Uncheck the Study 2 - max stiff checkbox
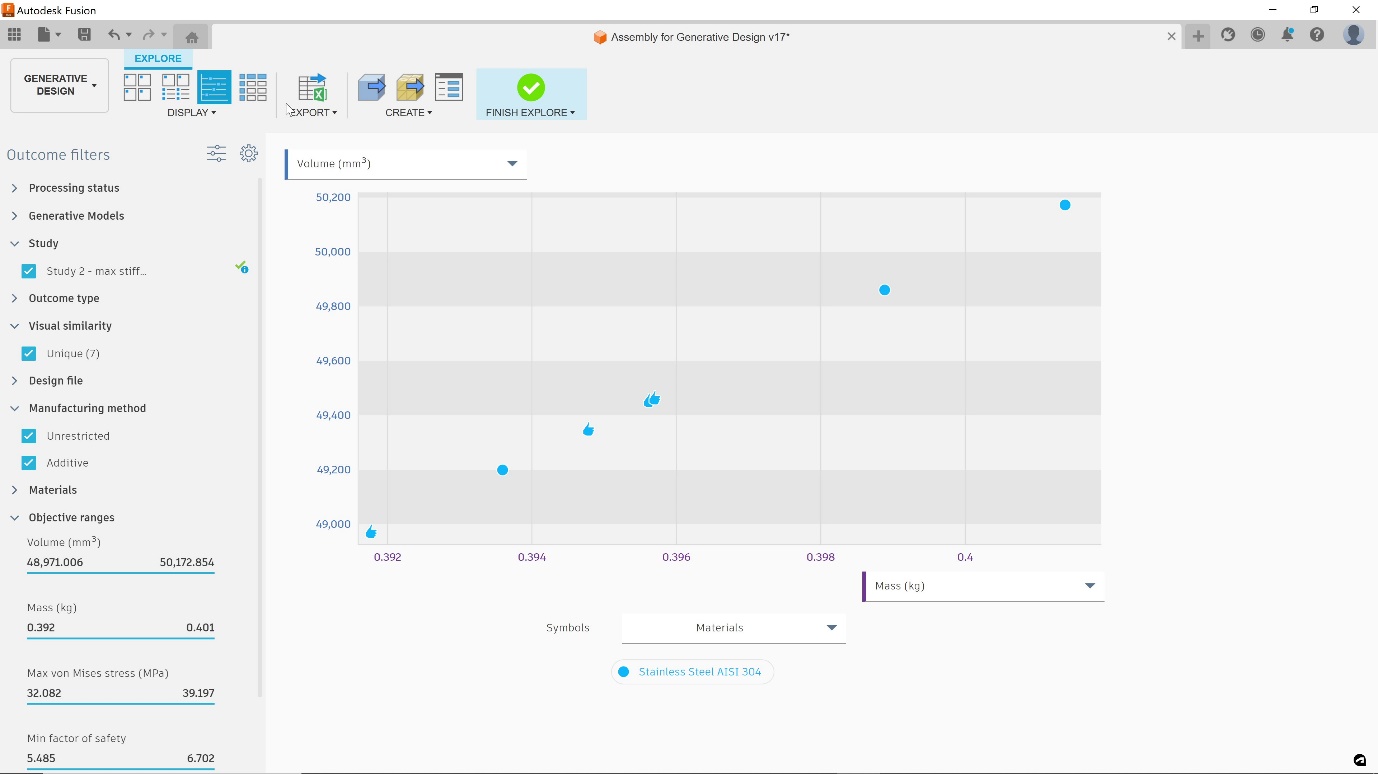The image size is (1378, 774). click(x=29, y=271)
